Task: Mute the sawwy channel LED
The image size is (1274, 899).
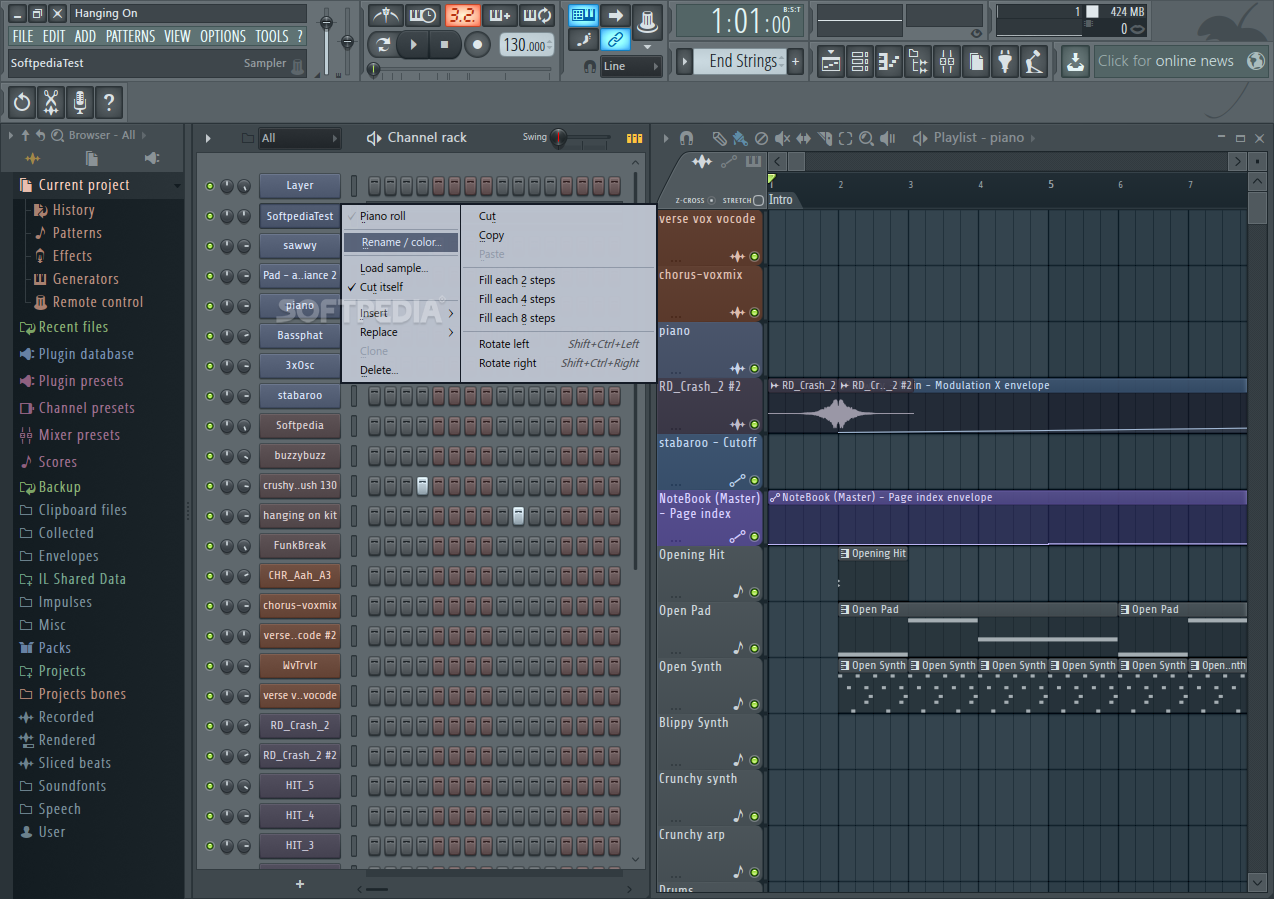Action: 210,246
